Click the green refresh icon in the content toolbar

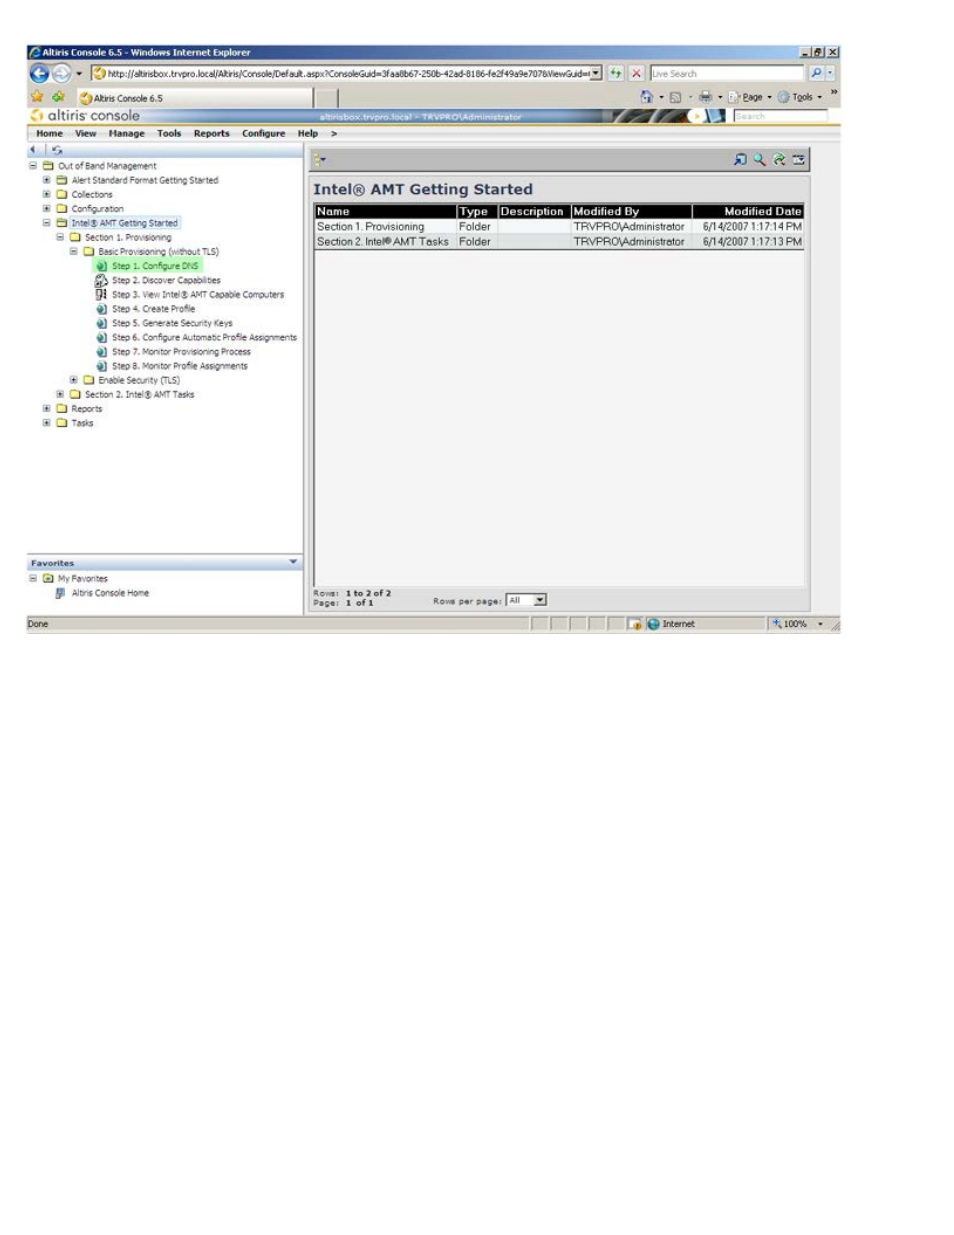(779, 159)
